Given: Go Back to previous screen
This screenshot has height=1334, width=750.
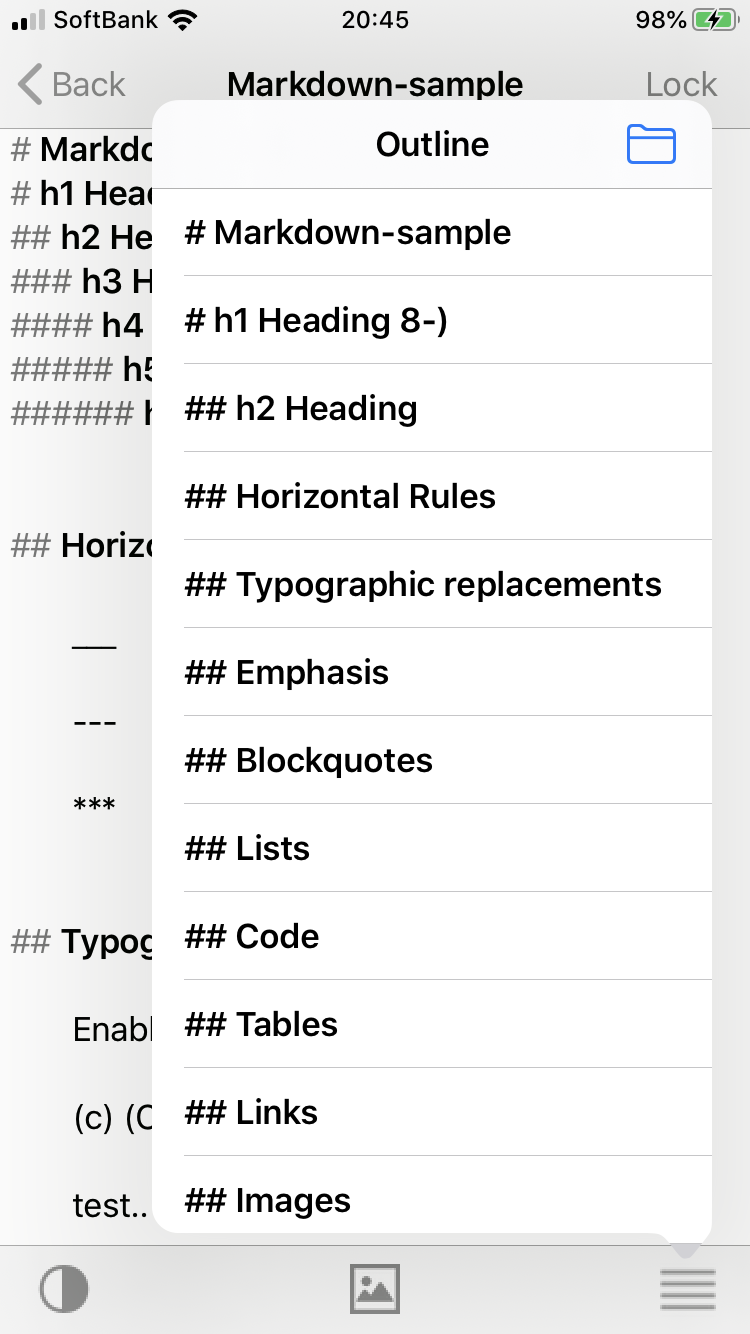Looking at the screenshot, I should coord(71,84).
